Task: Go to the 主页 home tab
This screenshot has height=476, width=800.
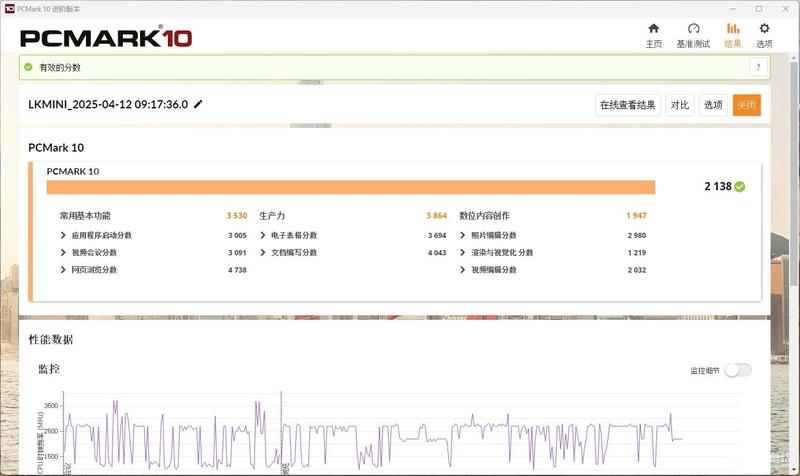Action: tap(654, 36)
